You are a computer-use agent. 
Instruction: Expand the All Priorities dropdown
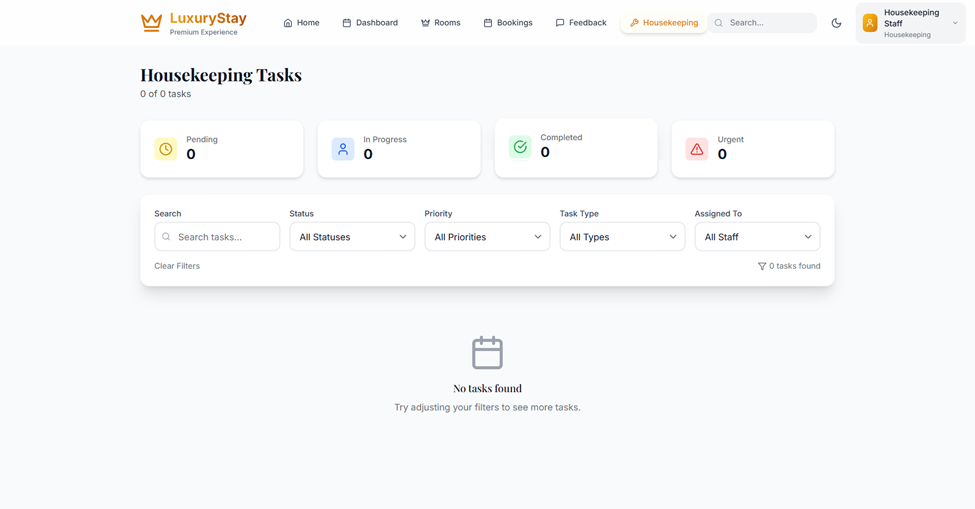(487, 237)
